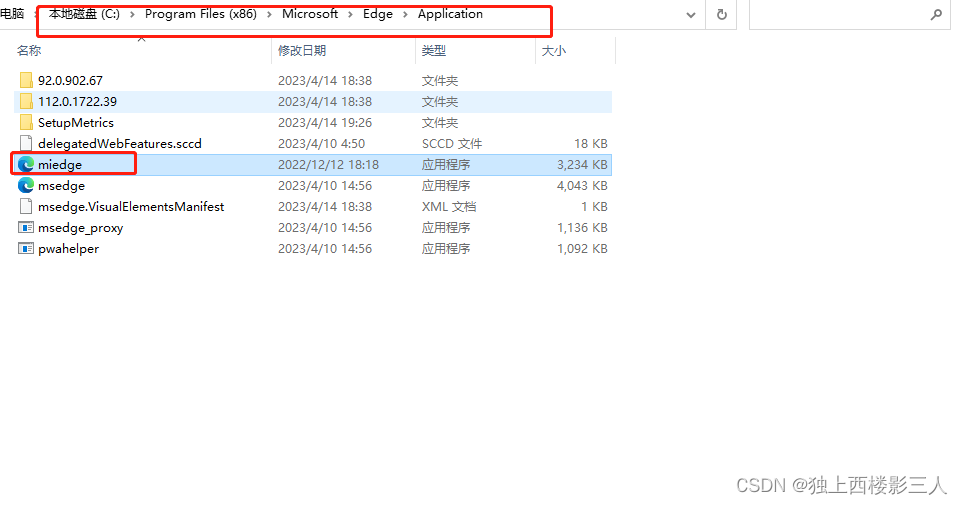Screen dimensions: 963x505
Task: Select the file name 92.0.902.67
Action: click(70, 80)
